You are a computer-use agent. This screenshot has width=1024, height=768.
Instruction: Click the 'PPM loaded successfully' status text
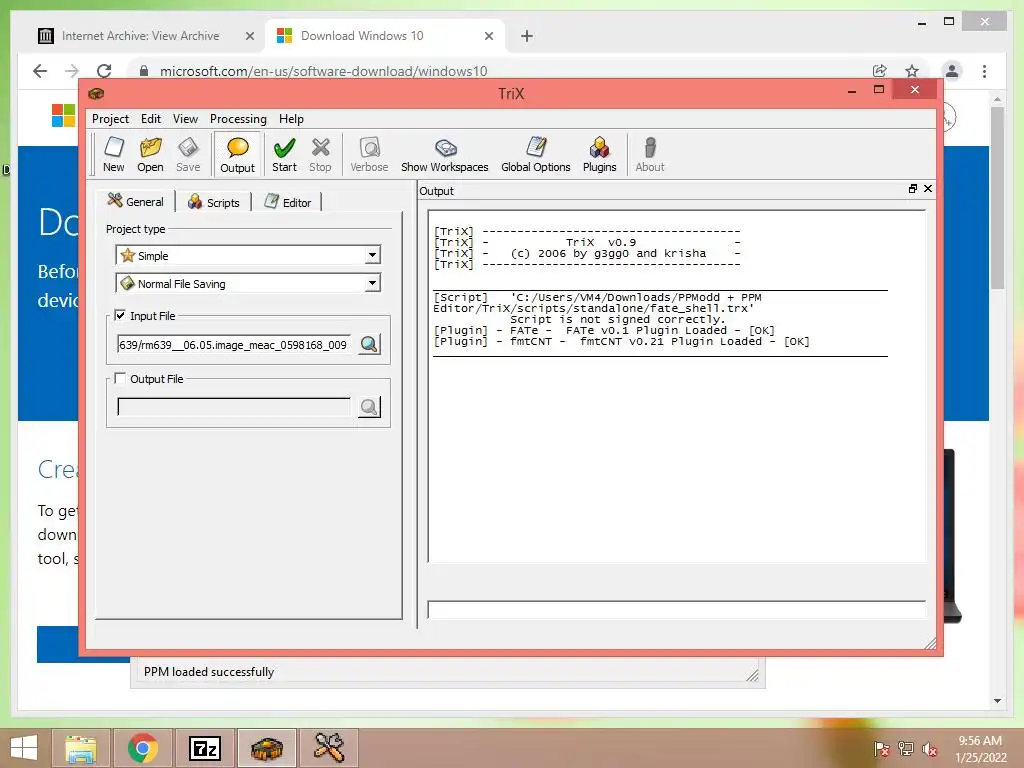point(209,671)
